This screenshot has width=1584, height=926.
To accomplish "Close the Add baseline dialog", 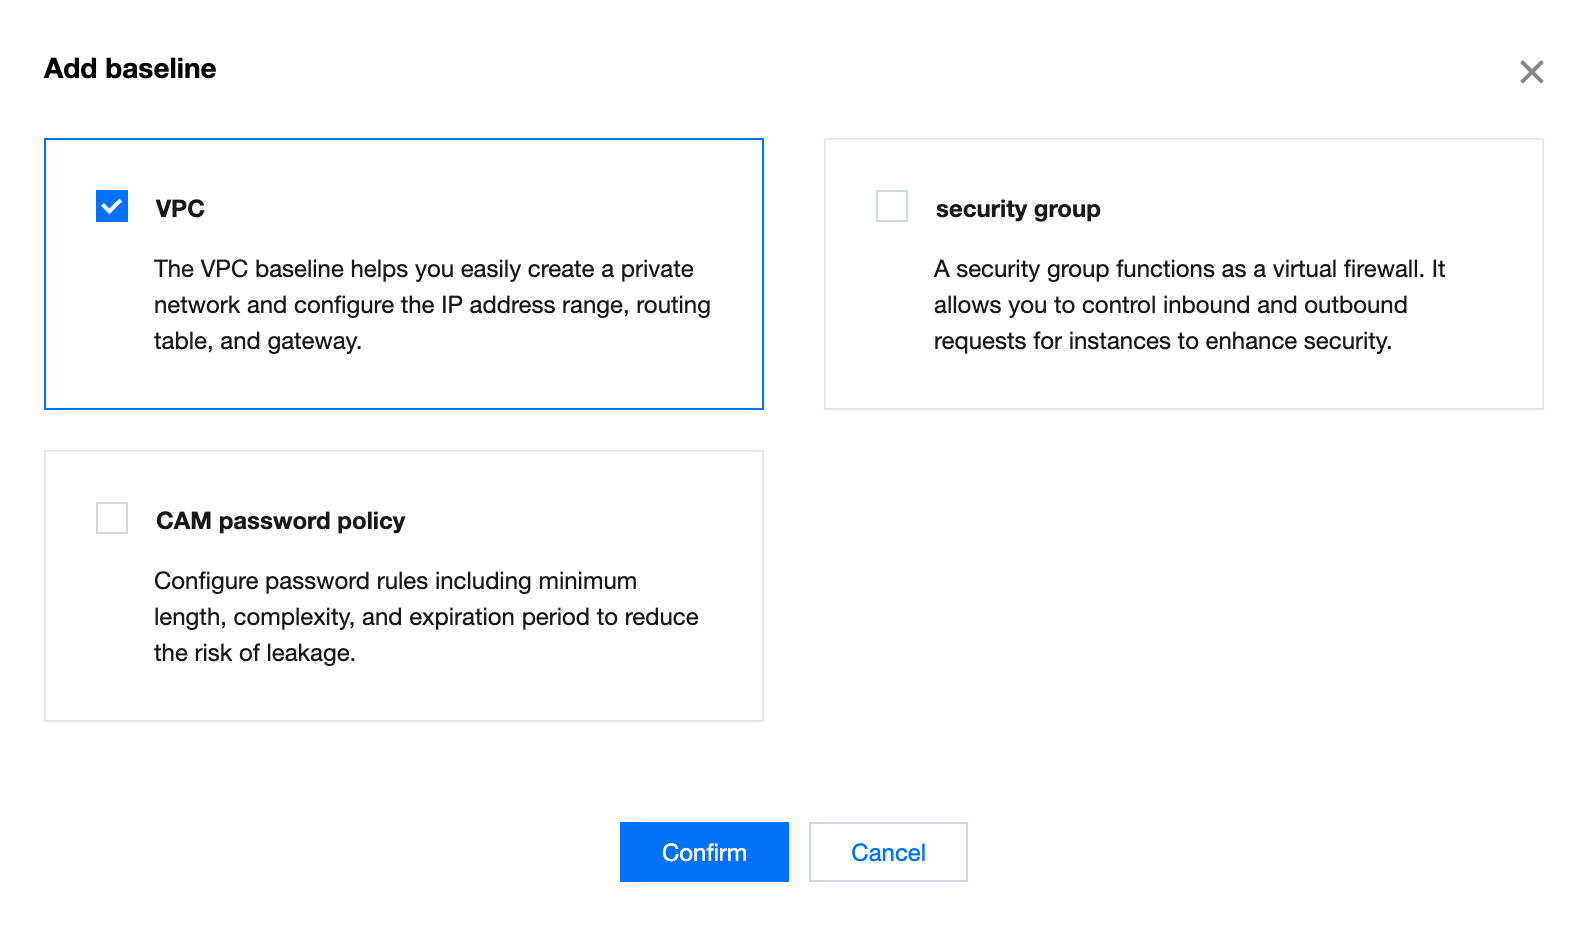I will 1531,72.
